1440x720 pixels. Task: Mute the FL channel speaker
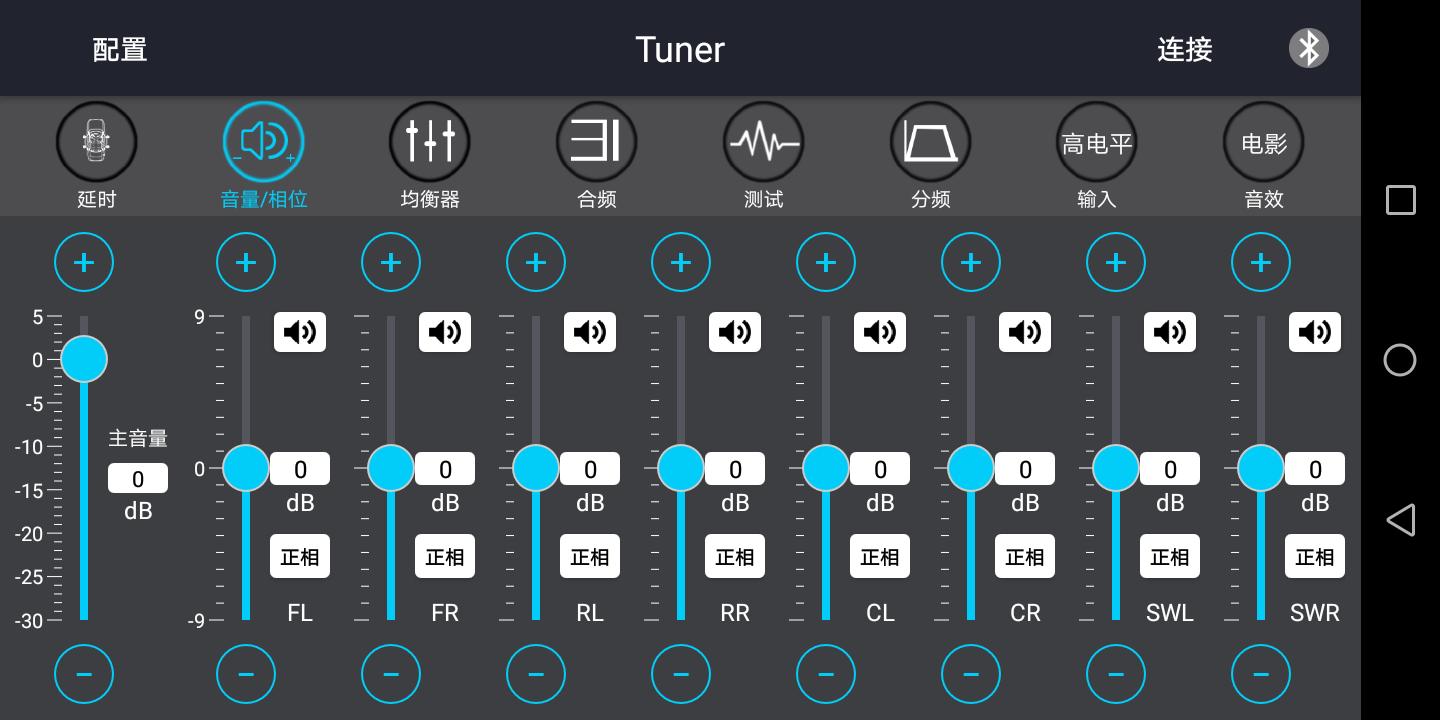pyautogui.click(x=300, y=332)
